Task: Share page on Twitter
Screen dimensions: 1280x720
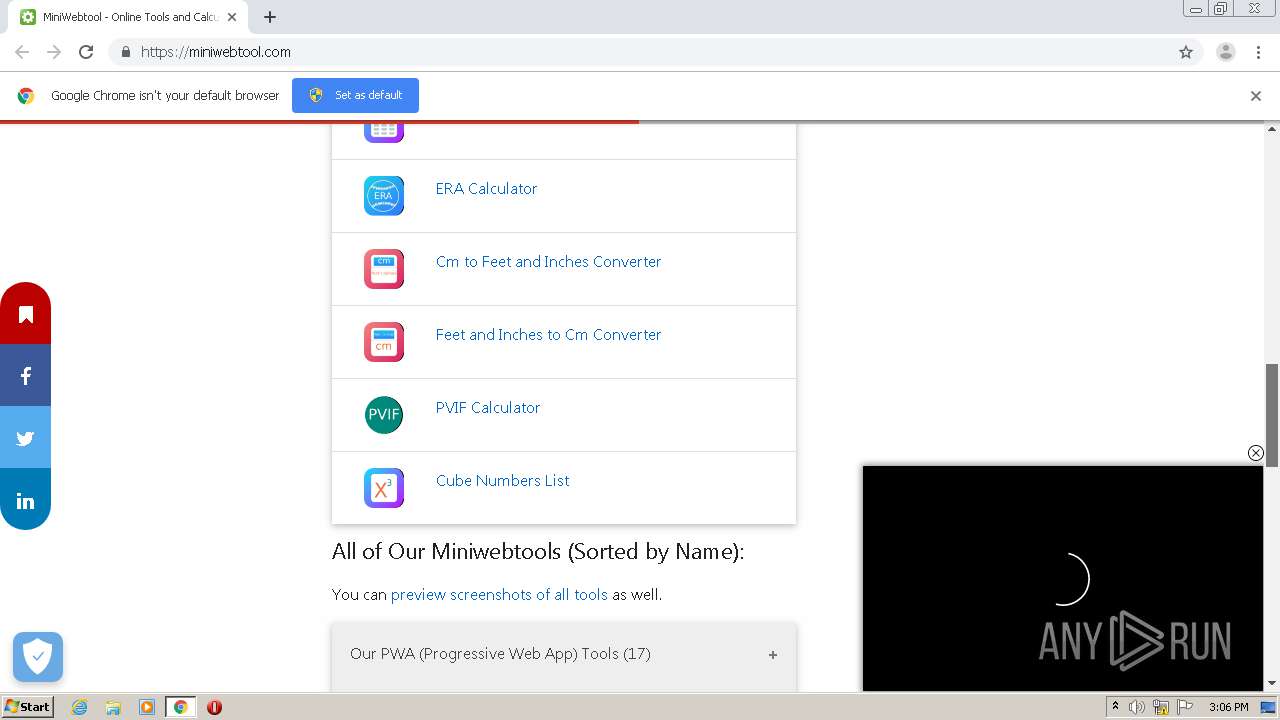Action: (25, 438)
